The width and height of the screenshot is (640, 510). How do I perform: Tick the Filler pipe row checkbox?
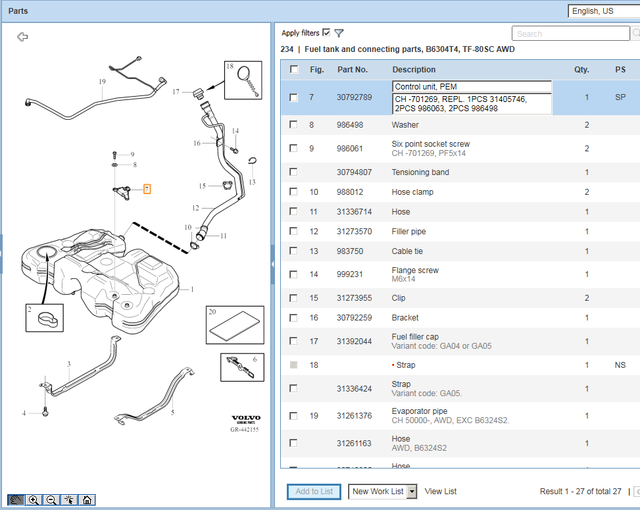[x=293, y=231]
